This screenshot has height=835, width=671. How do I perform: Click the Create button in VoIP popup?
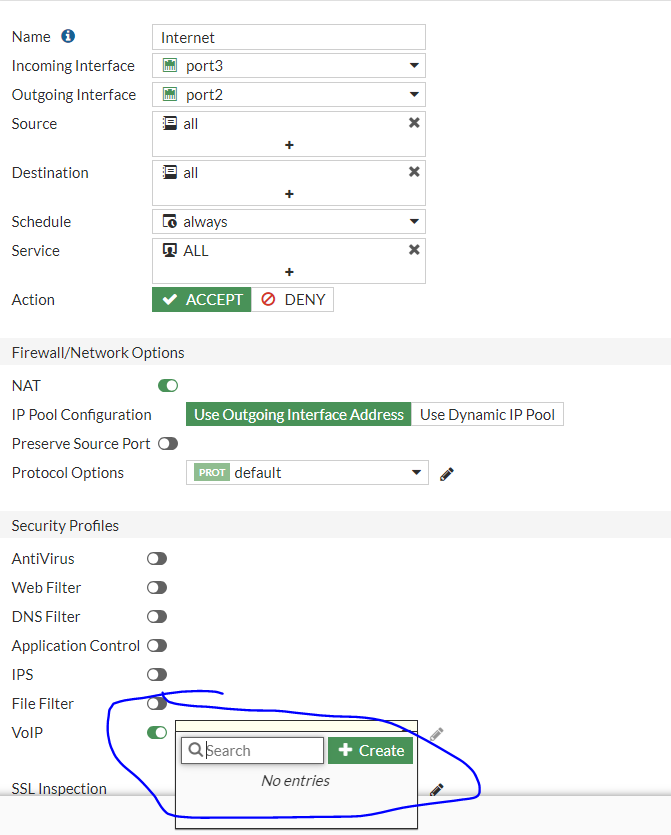click(x=370, y=751)
